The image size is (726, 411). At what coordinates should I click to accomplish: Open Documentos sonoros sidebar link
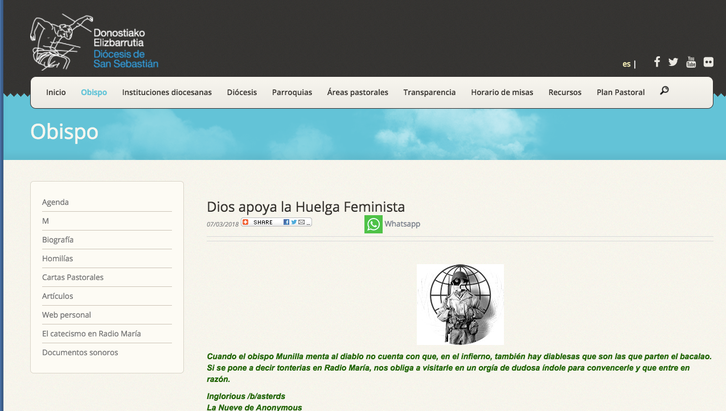(x=80, y=352)
